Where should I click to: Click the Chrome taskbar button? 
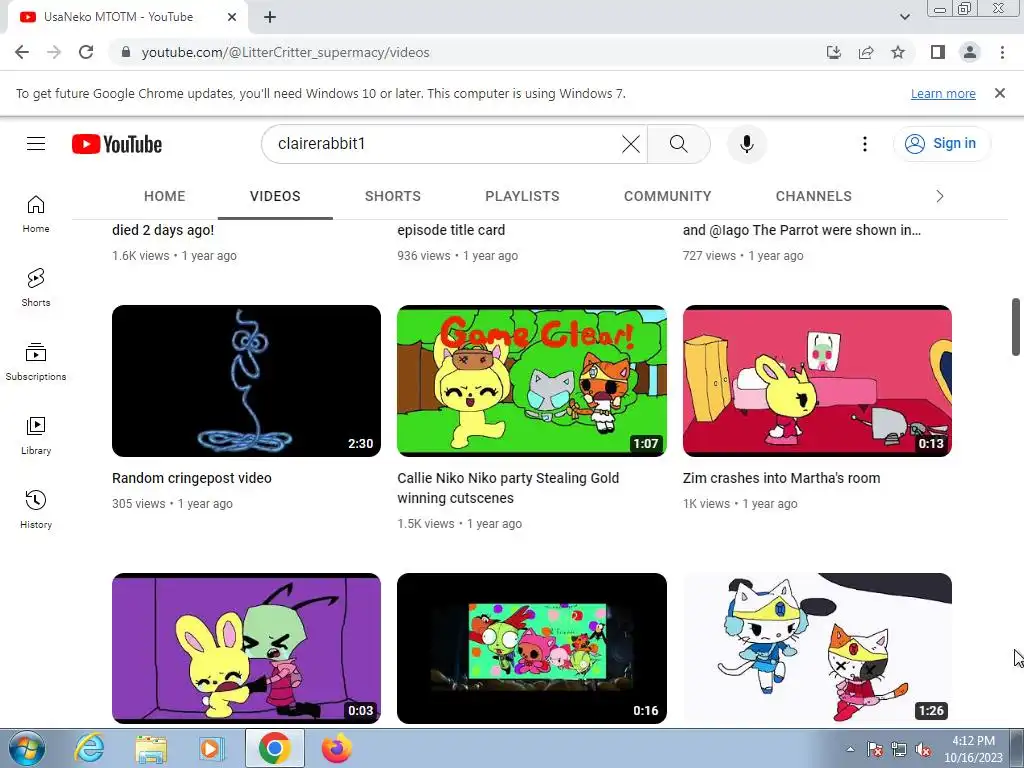(275, 748)
